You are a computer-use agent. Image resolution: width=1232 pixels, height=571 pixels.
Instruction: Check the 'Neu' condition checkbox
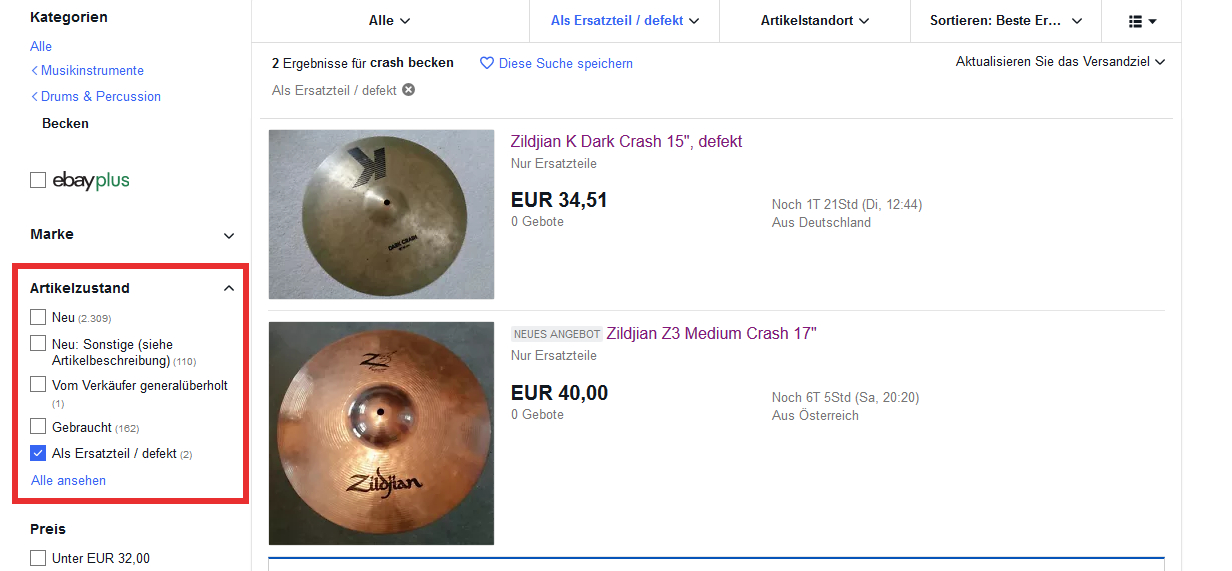point(38,317)
